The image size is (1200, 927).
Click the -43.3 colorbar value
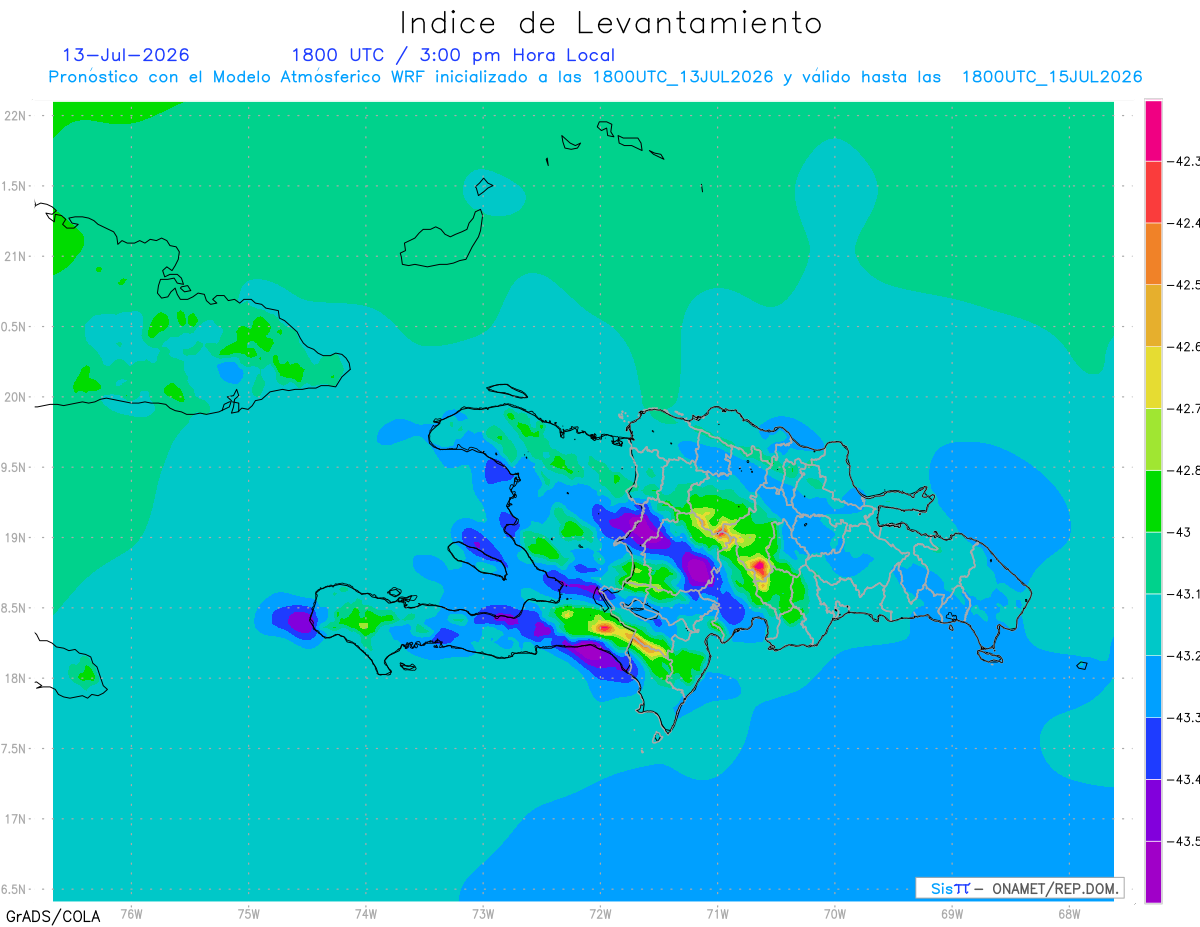(x=1184, y=718)
